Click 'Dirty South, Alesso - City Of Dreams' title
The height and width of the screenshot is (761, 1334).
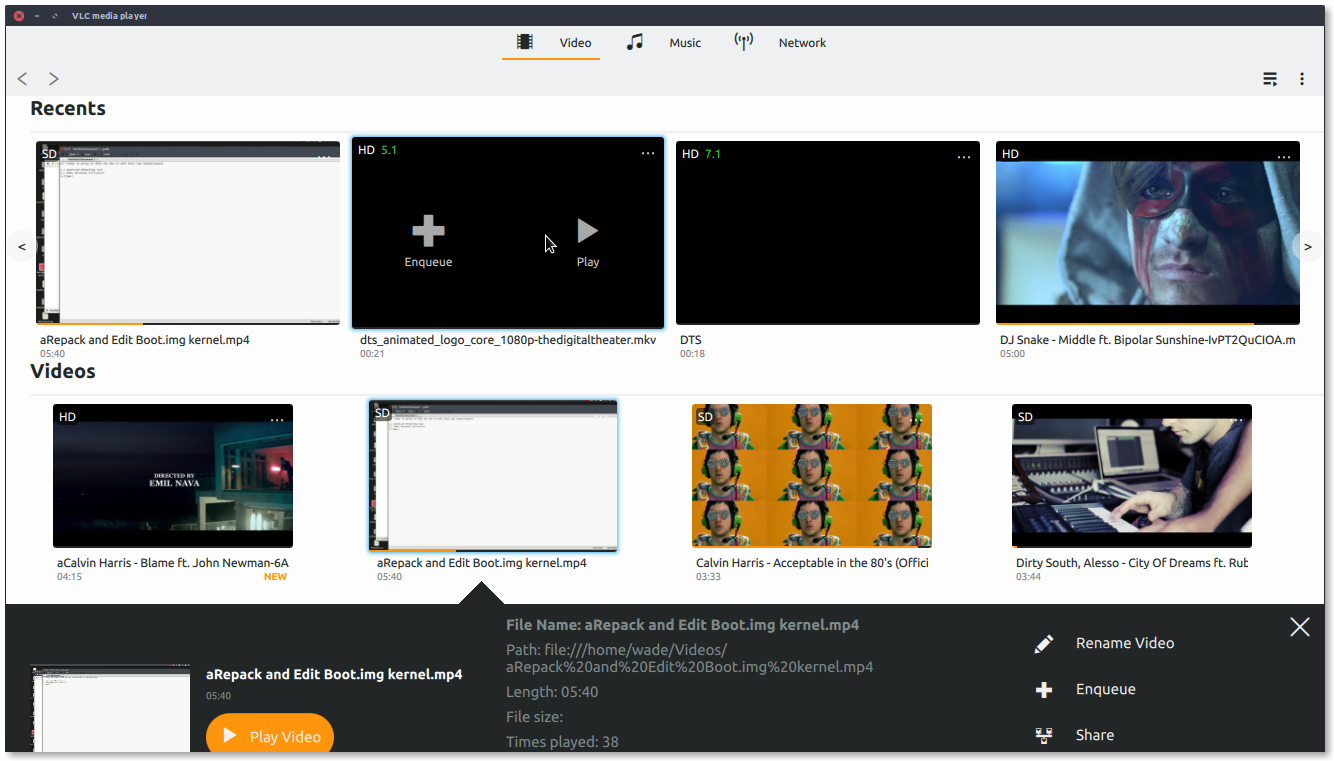click(1132, 563)
